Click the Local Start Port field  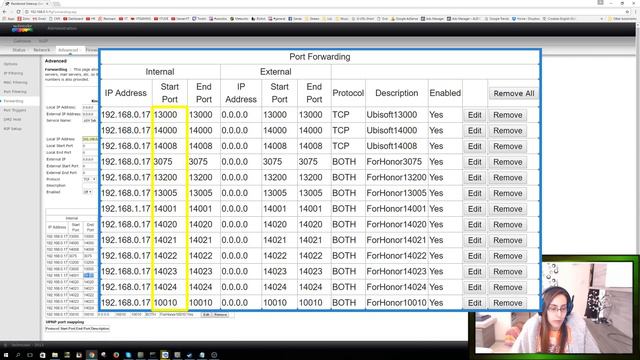coord(89,146)
